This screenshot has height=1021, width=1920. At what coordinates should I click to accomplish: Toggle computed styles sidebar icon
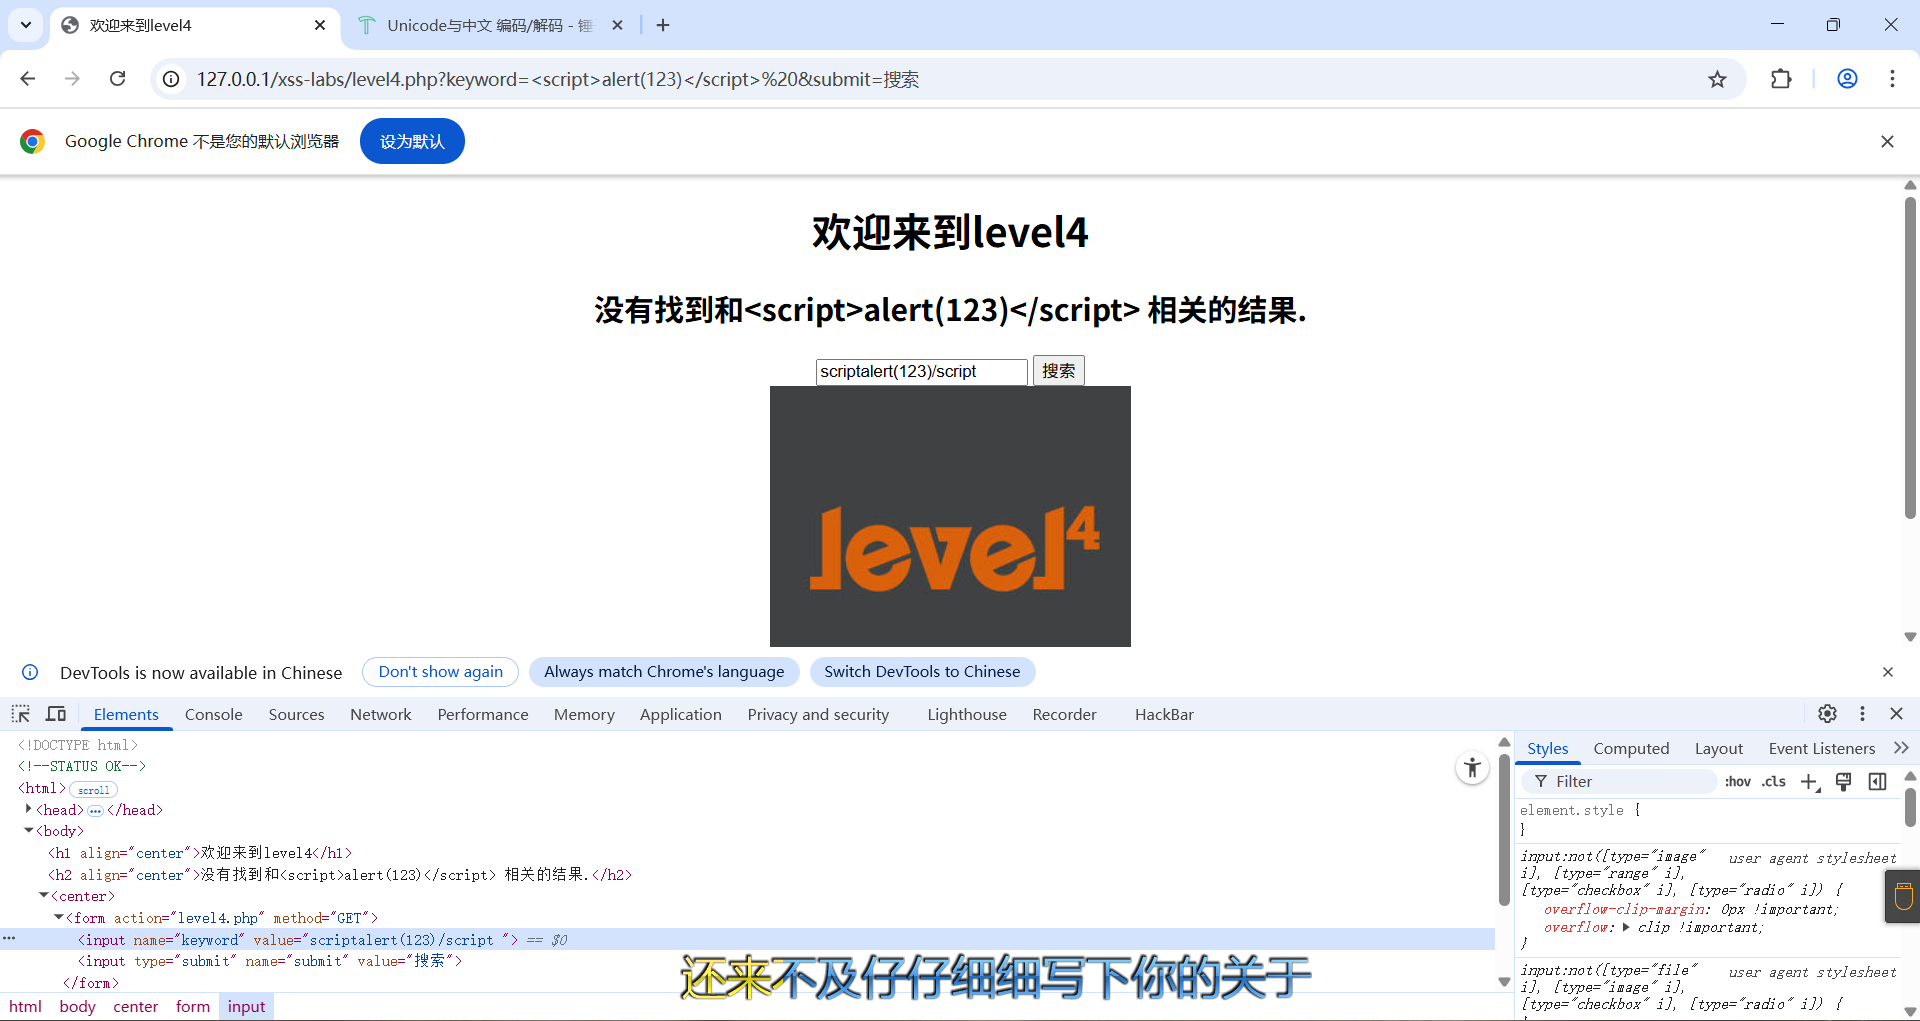point(1877,781)
